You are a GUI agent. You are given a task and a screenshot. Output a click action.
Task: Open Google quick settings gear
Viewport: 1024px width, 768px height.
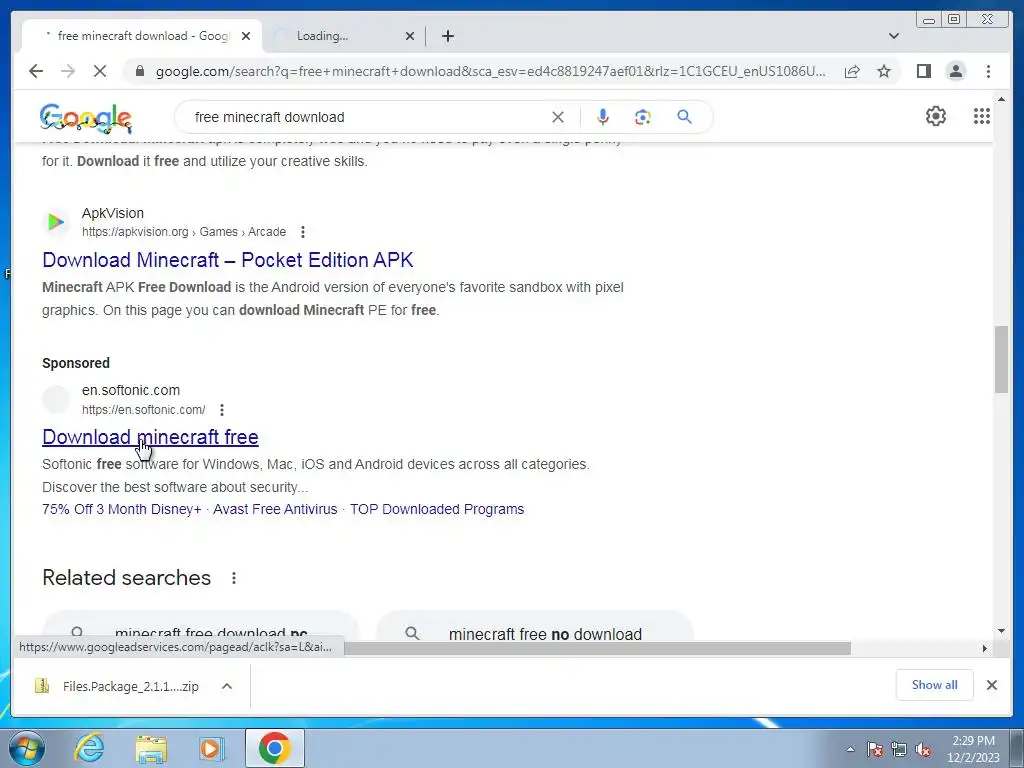point(936,116)
